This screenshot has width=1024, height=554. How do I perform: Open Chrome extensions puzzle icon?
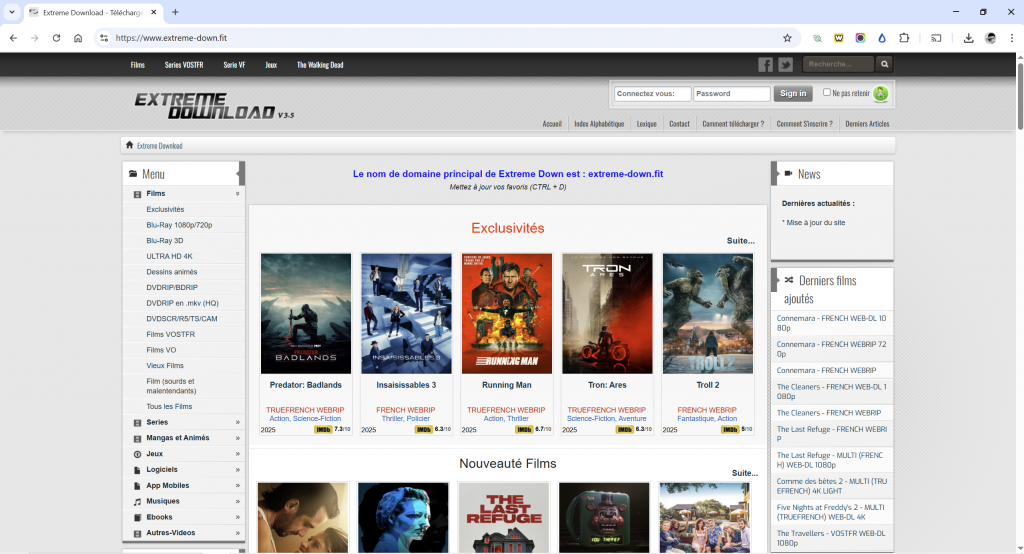click(904, 38)
